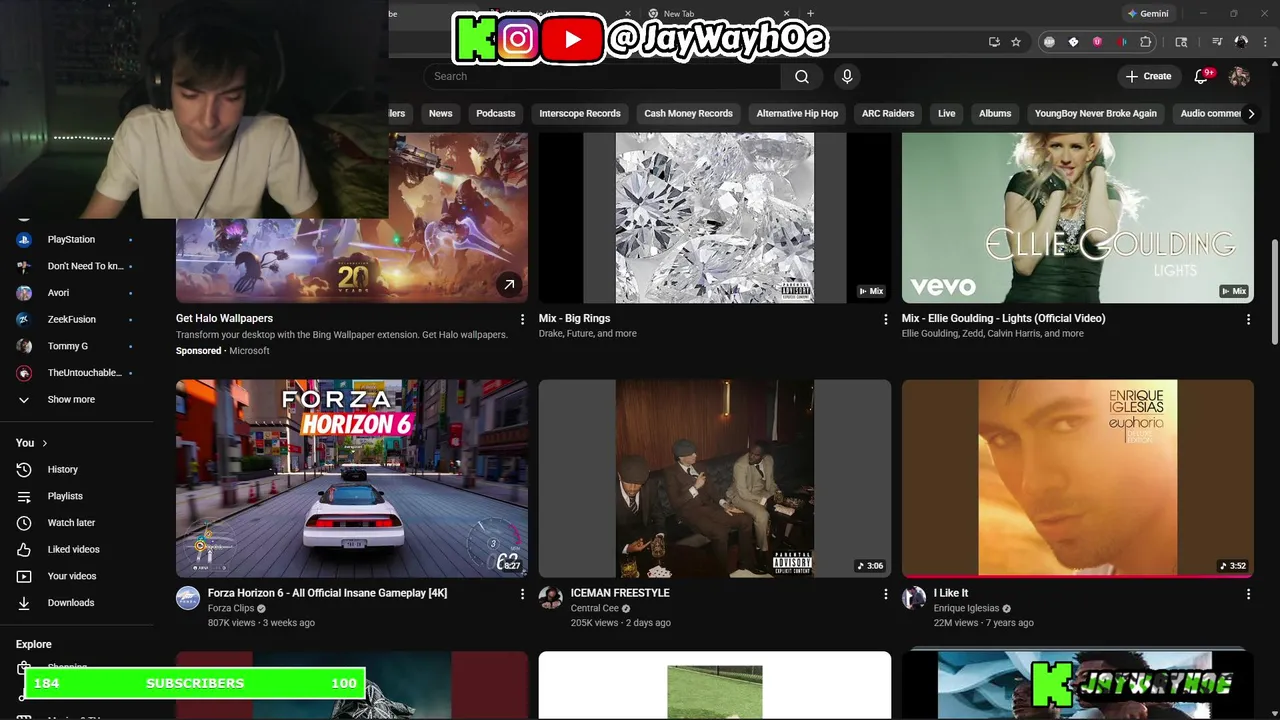Open YouTube account avatar menu
Viewport: 1280px width, 720px height.
click(1239, 76)
